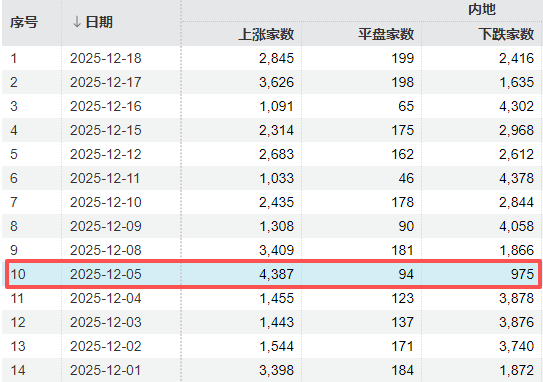Click flat count 46
Viewport: 543px width, 382px height.
click(x=406, y=178)
